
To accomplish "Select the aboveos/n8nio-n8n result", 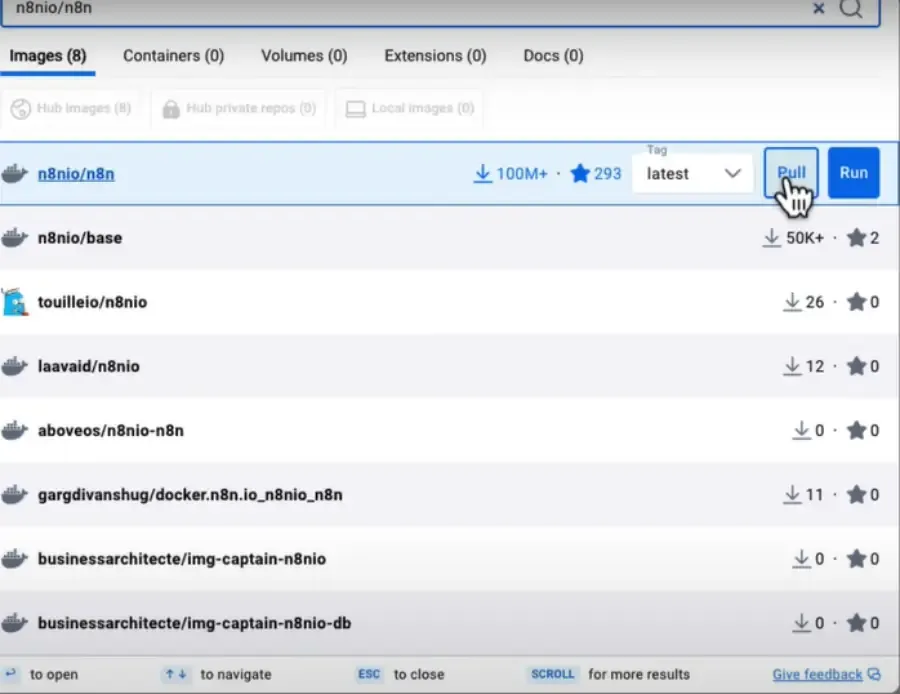I will (449, 431).
